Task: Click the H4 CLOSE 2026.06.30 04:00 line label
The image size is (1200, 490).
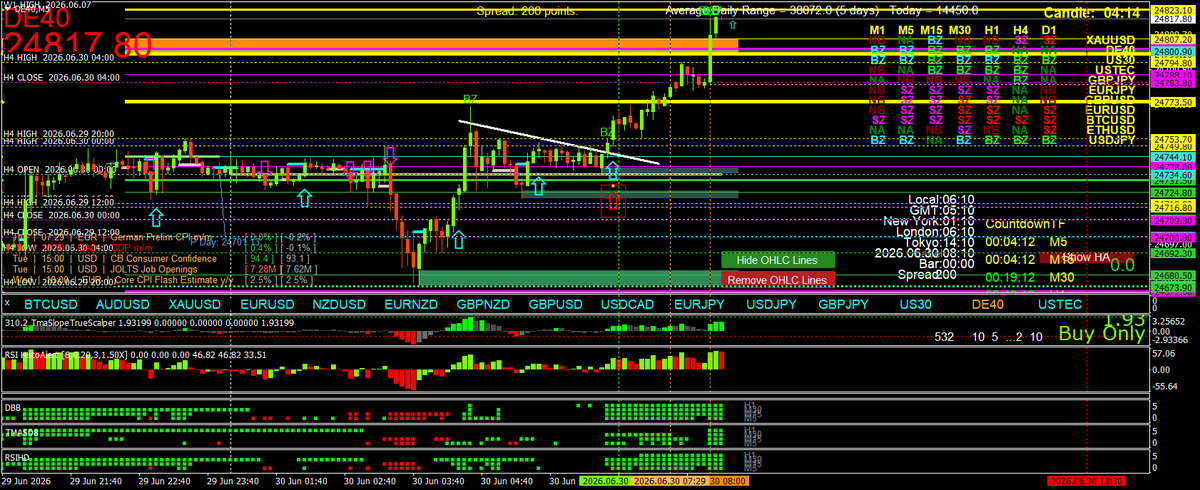Action: 61,76
